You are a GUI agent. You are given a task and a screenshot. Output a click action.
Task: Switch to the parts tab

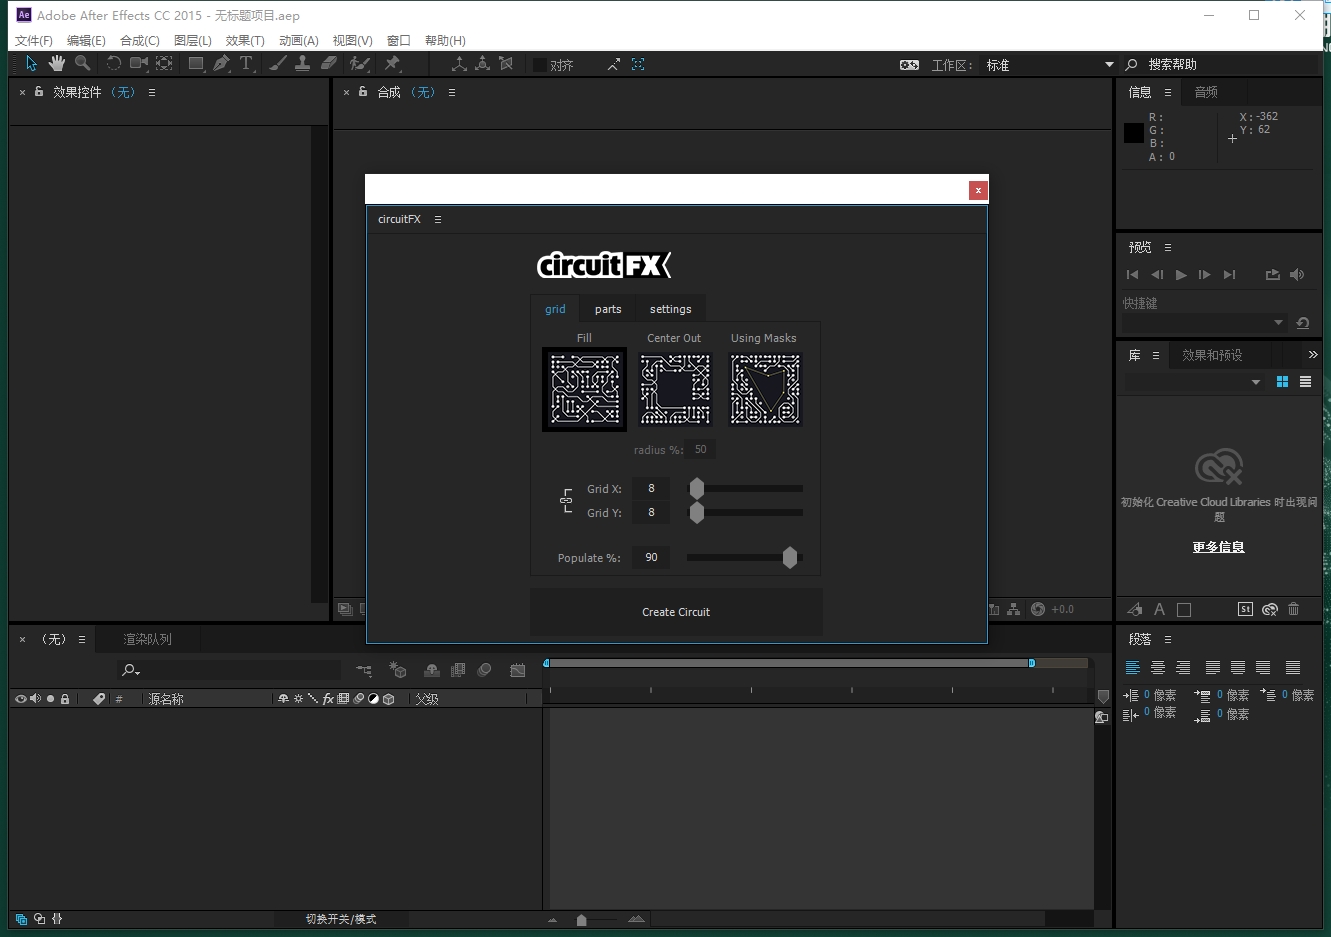tap(608, 309)
